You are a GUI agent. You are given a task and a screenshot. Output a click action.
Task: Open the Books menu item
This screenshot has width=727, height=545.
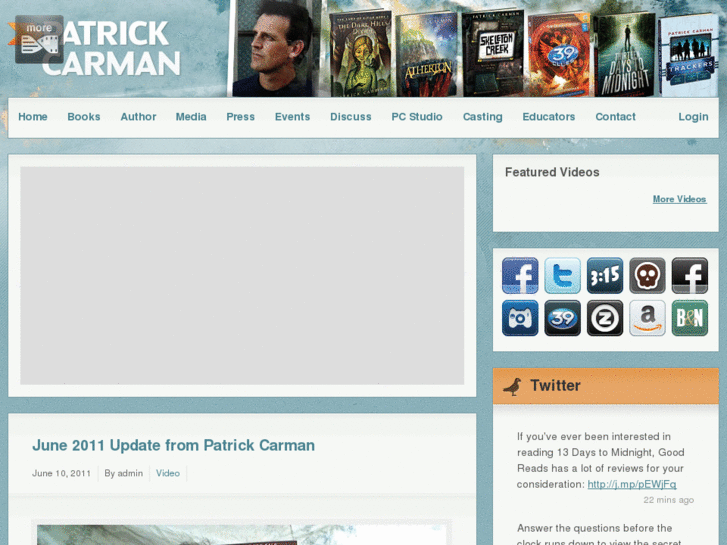(x=84, y=117)
